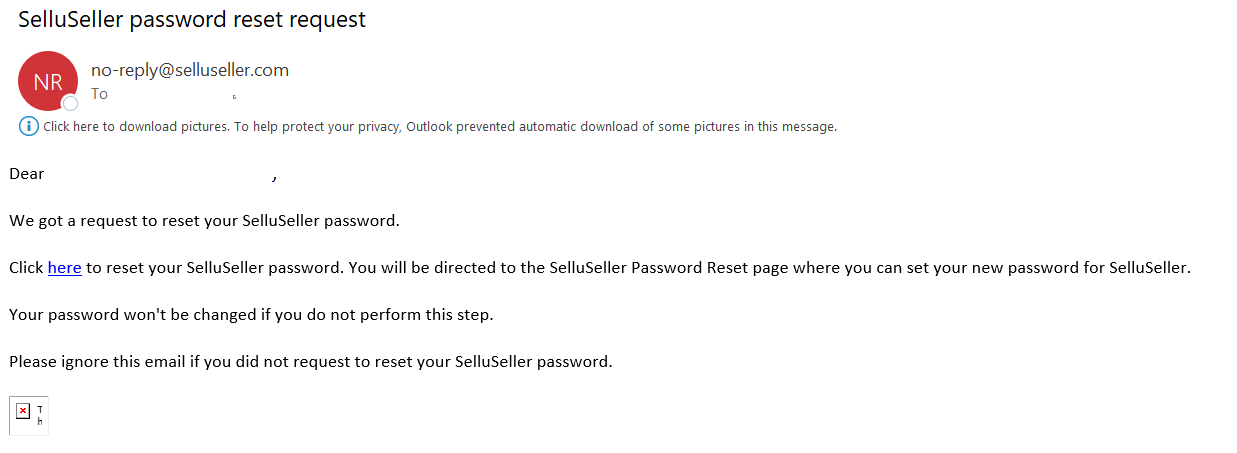Click the no-reply@selluseller.com sender address

pos(190,70)
